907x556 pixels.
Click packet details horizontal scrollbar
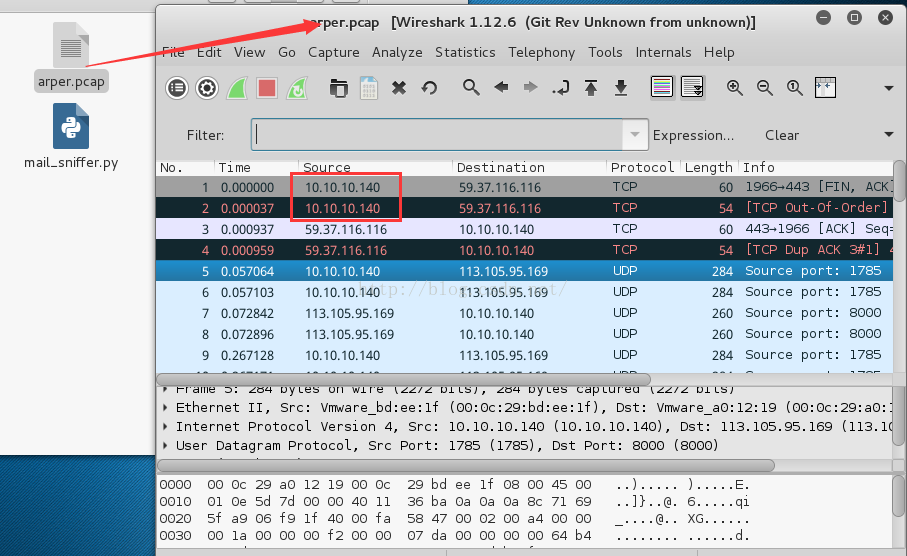pyautogui.click(x=466, y=466)
